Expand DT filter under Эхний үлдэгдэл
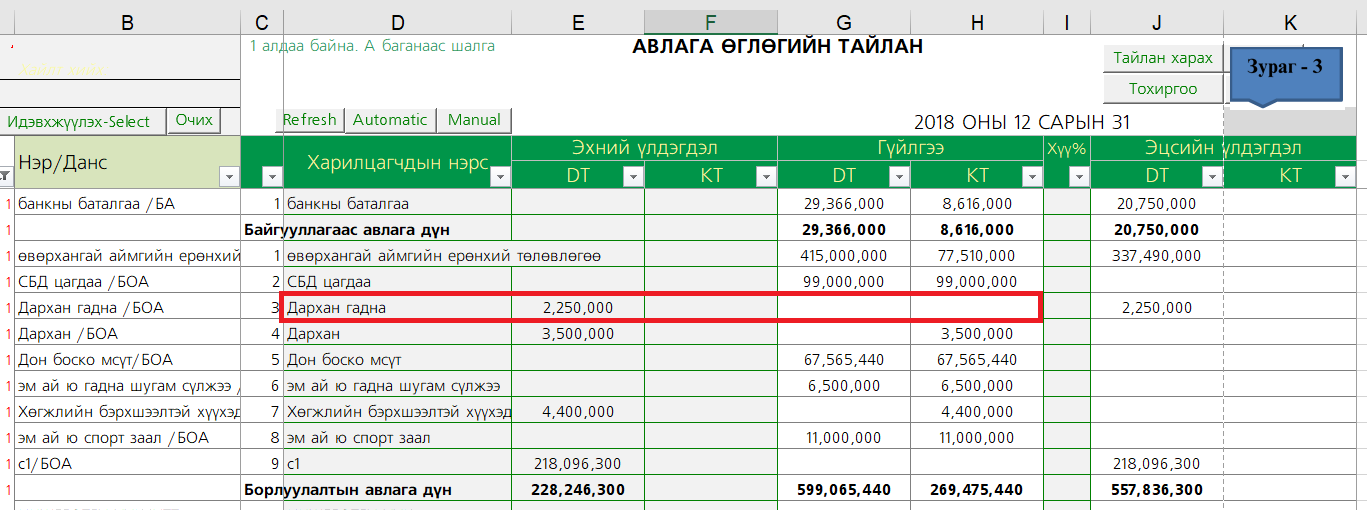Image resolution: width=1367 pixels, height=510 pixels. (633, 177)
